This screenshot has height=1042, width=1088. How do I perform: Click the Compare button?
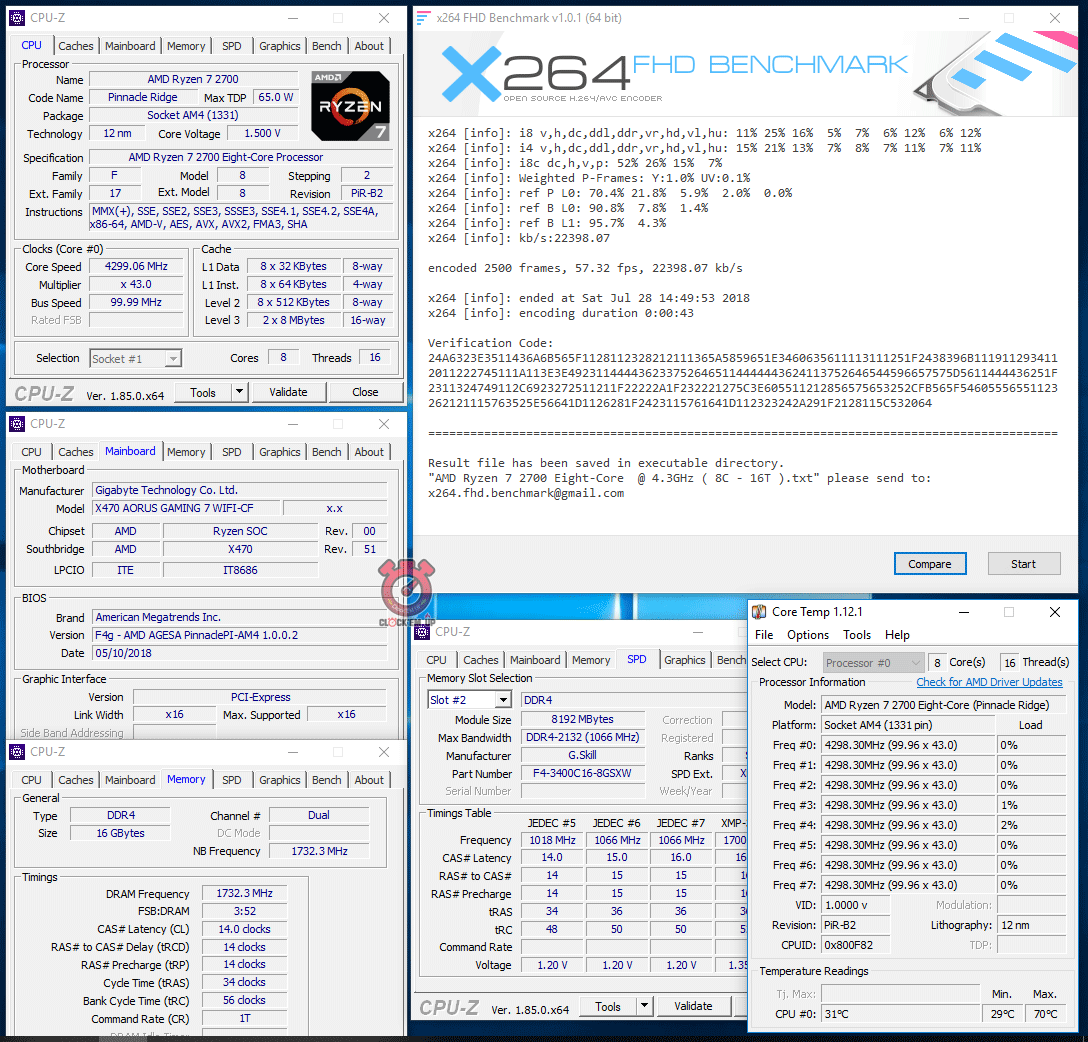(929, 564)
